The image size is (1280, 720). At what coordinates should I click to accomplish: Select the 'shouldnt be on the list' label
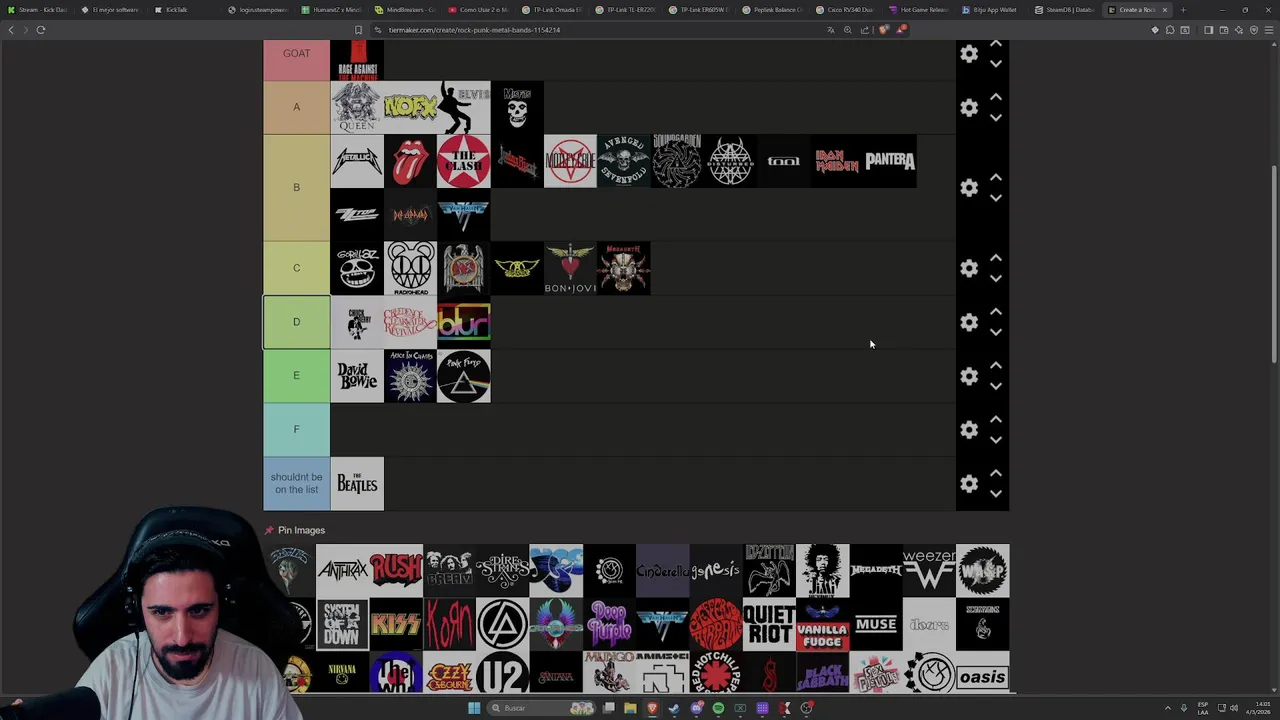coord(296,484)
